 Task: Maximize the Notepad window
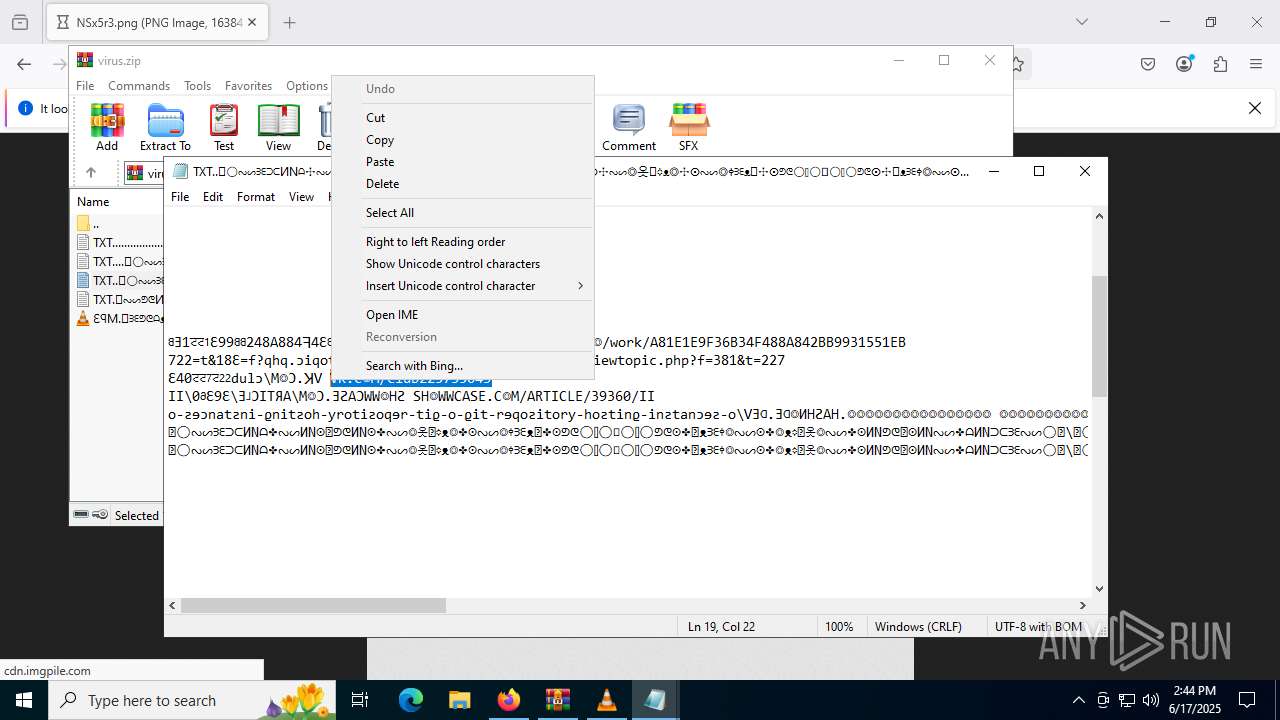(1039, 171)
